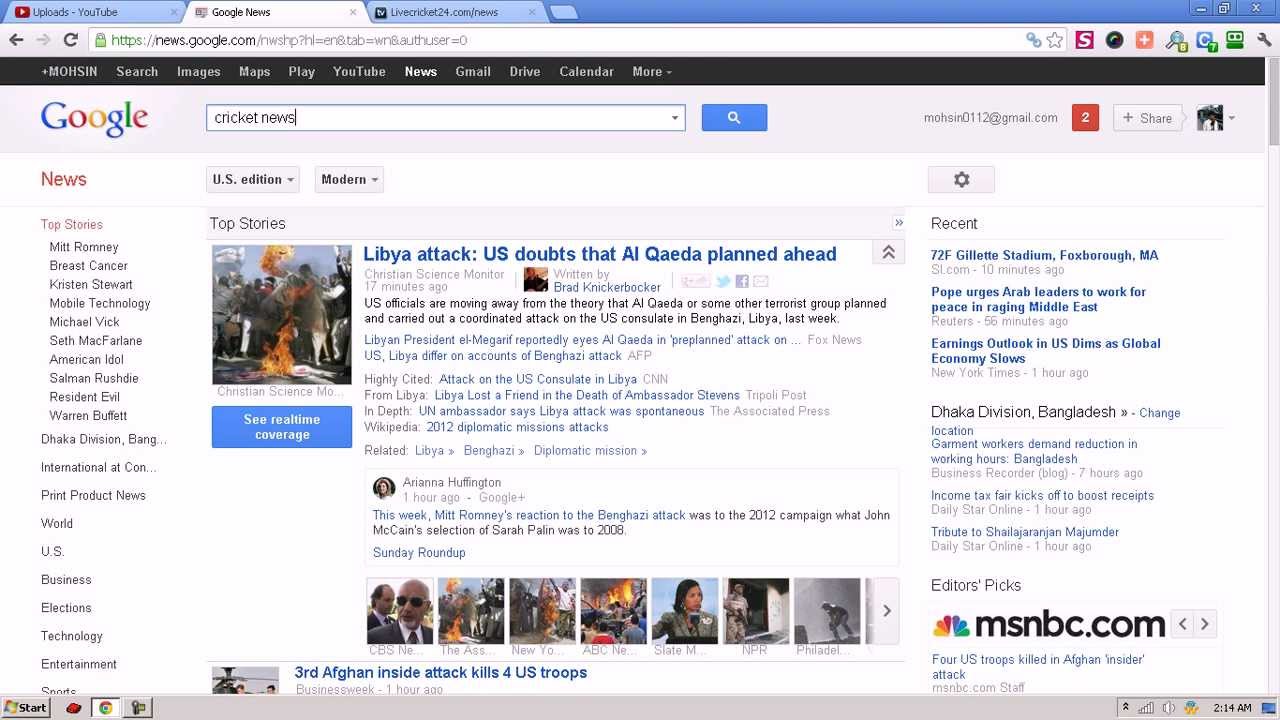Reload the page
Viewport: 1280px width, 720px height.
point(70,40)
